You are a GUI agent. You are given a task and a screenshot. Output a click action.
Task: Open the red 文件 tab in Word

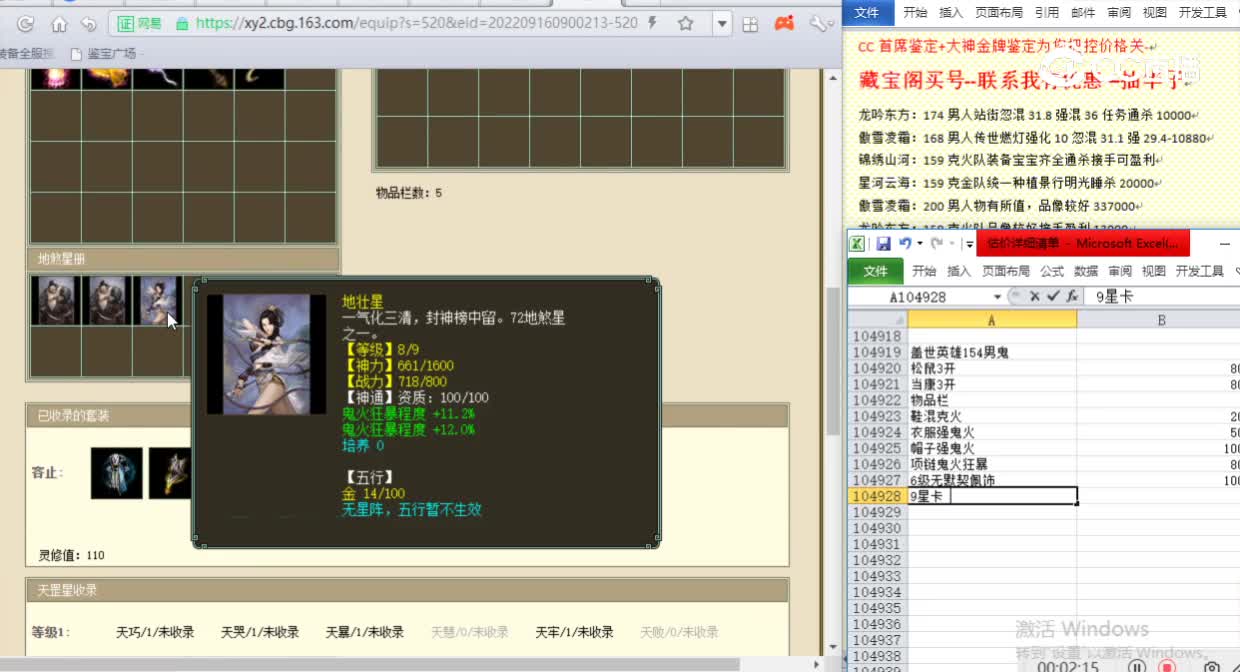(x=867, y=13)
